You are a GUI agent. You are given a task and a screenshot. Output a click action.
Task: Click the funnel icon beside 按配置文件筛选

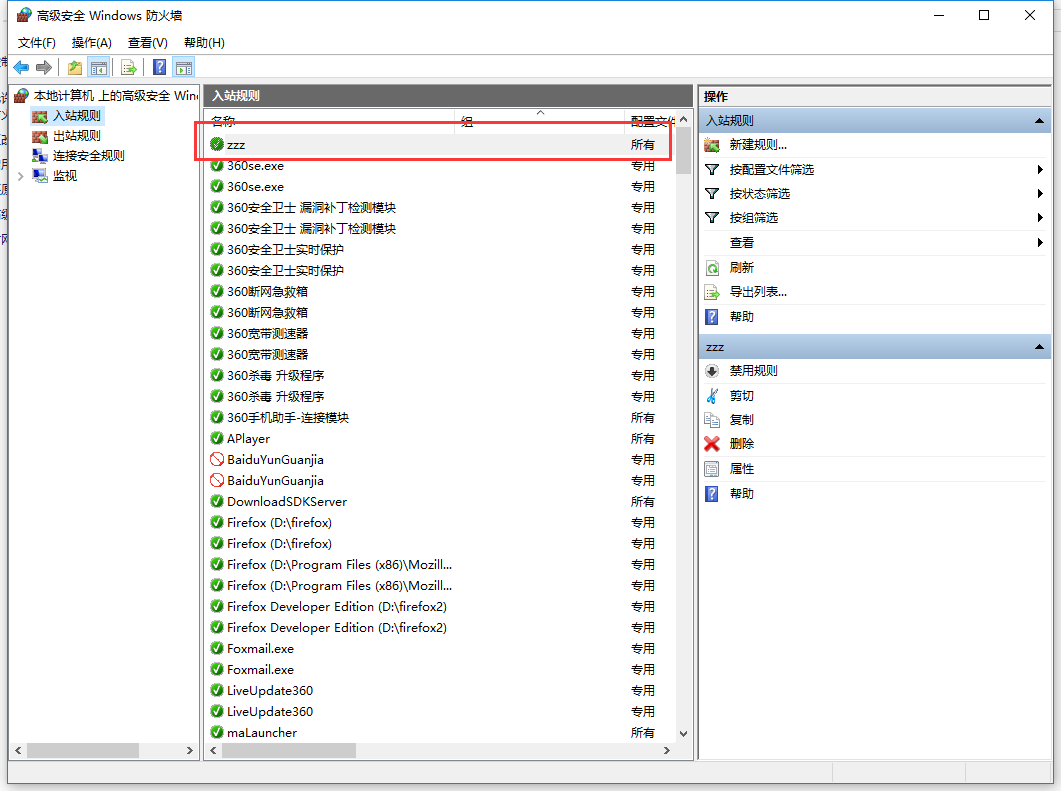[712, 169]
